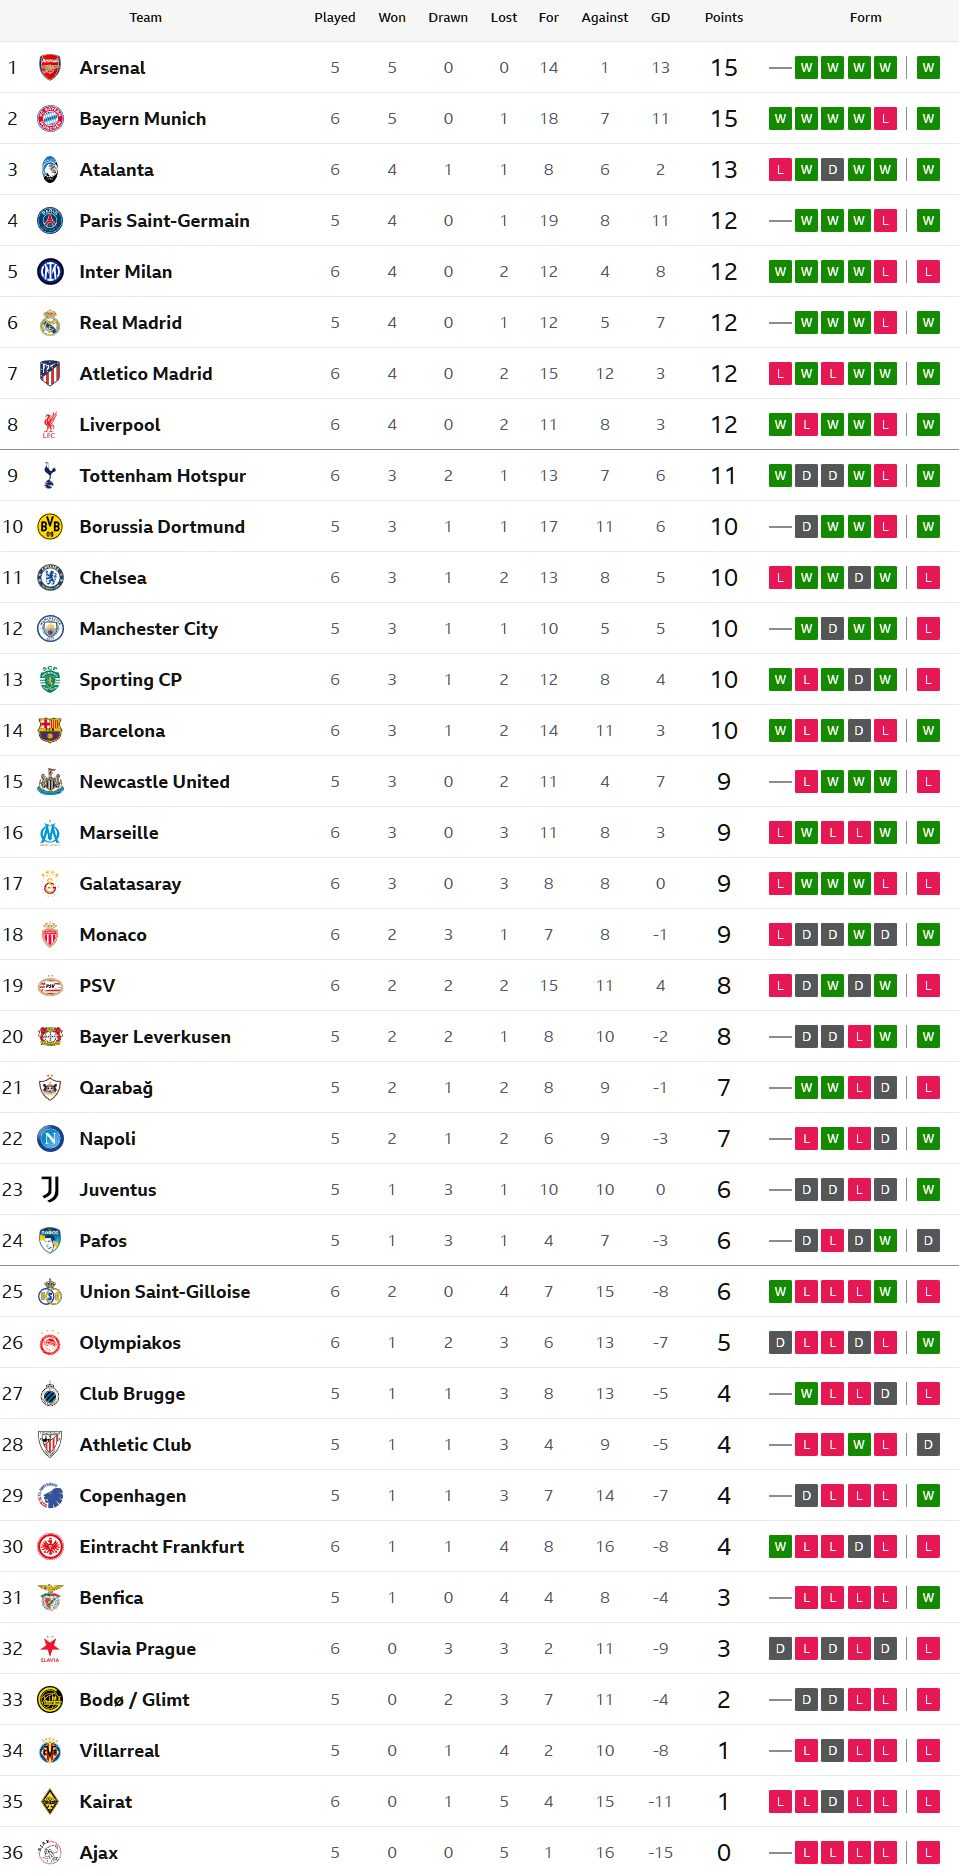Click the Barcelona club crest icon
The width and height of the screenshot is (959, 1875).
50,731
